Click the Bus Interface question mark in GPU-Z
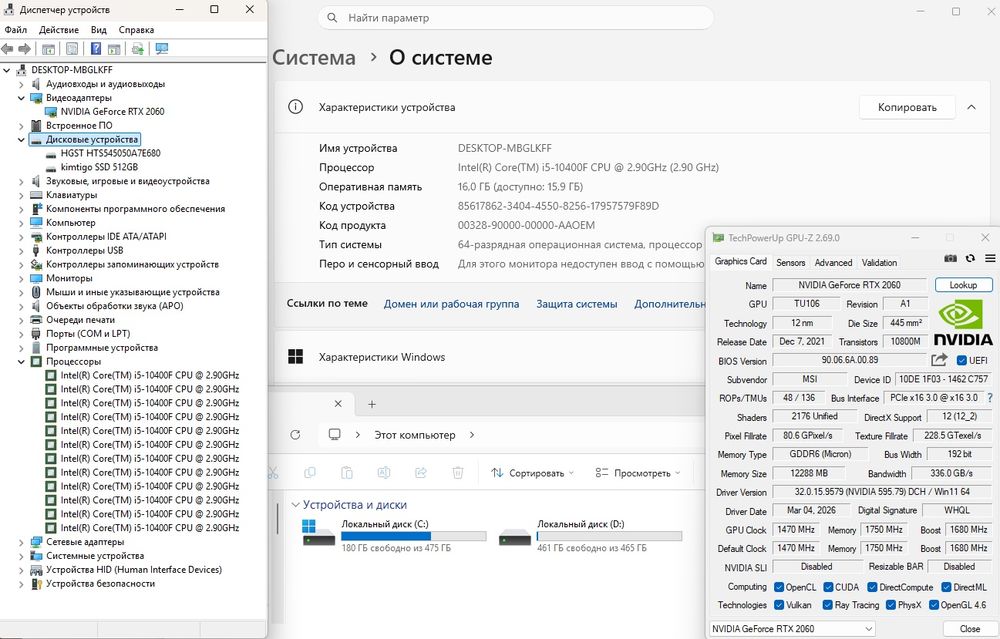This screenshot has width=1000, height=639. [x=990, y=397]
